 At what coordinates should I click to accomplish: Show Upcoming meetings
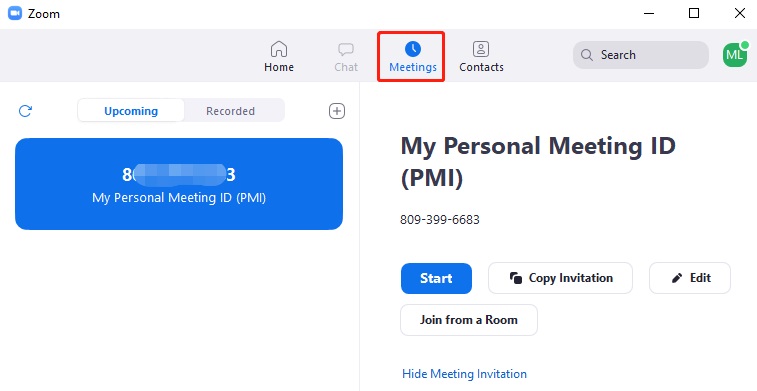pos(131,111)
